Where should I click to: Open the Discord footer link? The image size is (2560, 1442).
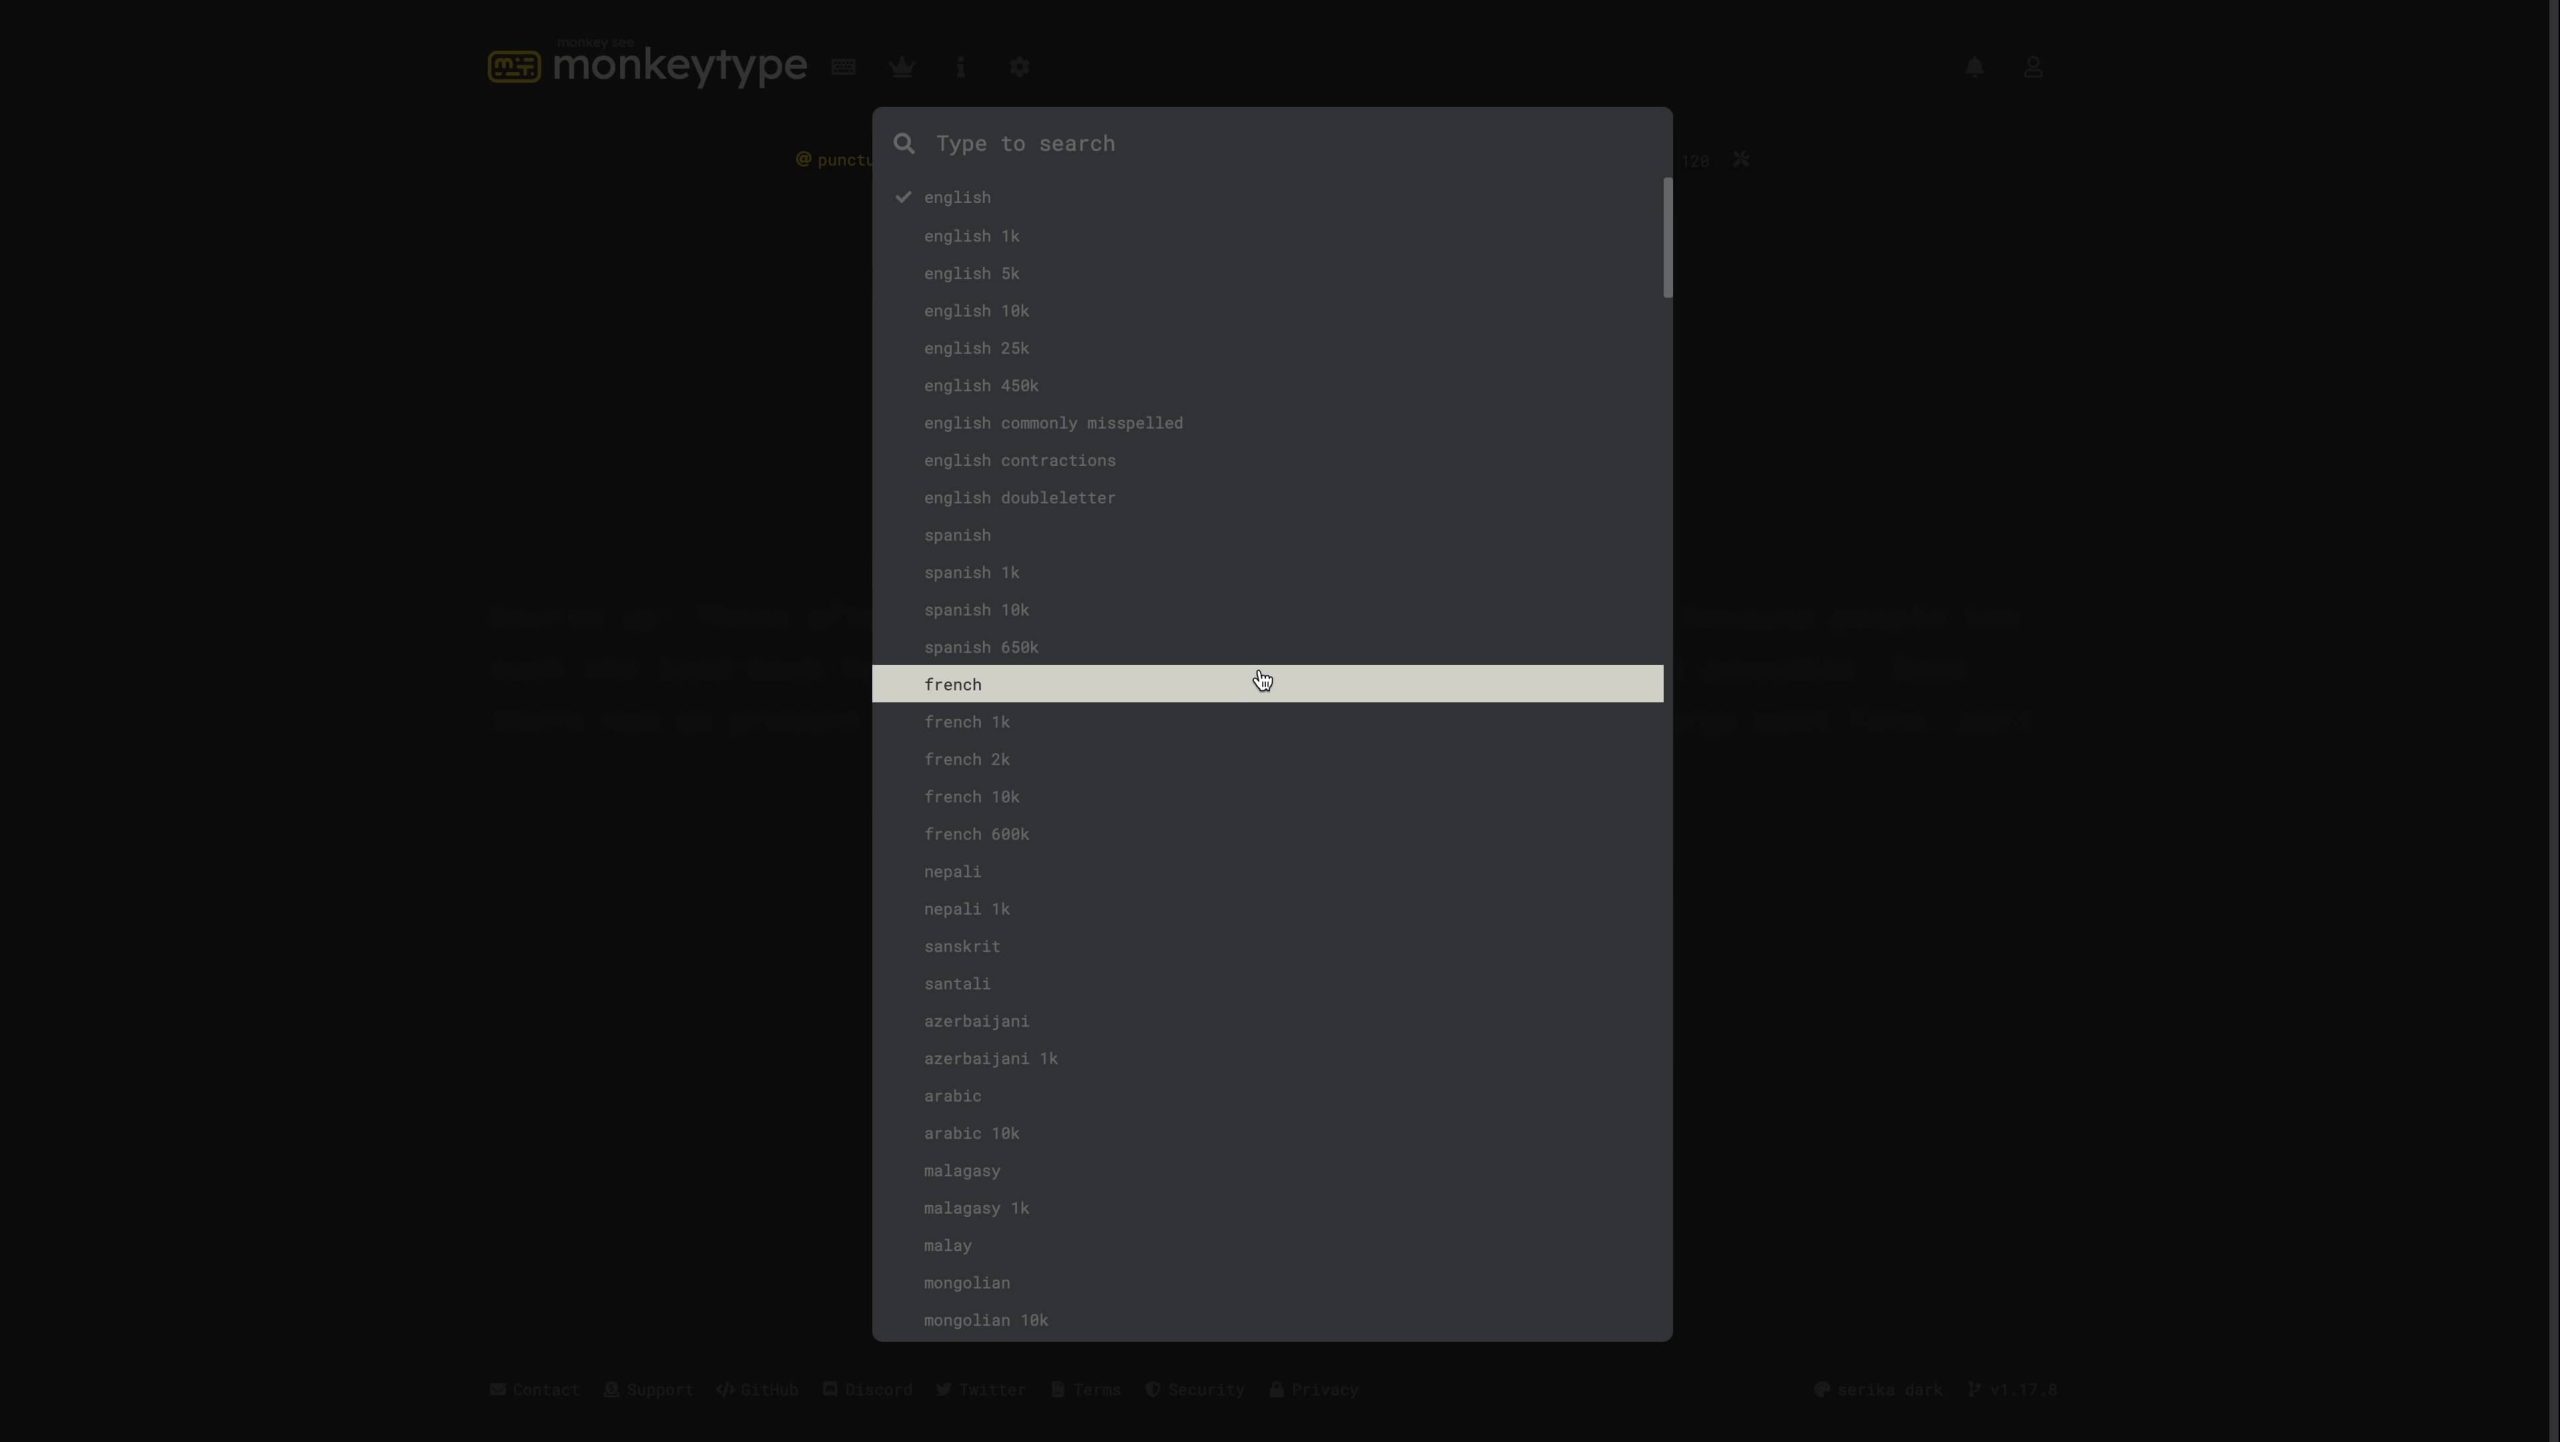click(x=867, y=1390)
